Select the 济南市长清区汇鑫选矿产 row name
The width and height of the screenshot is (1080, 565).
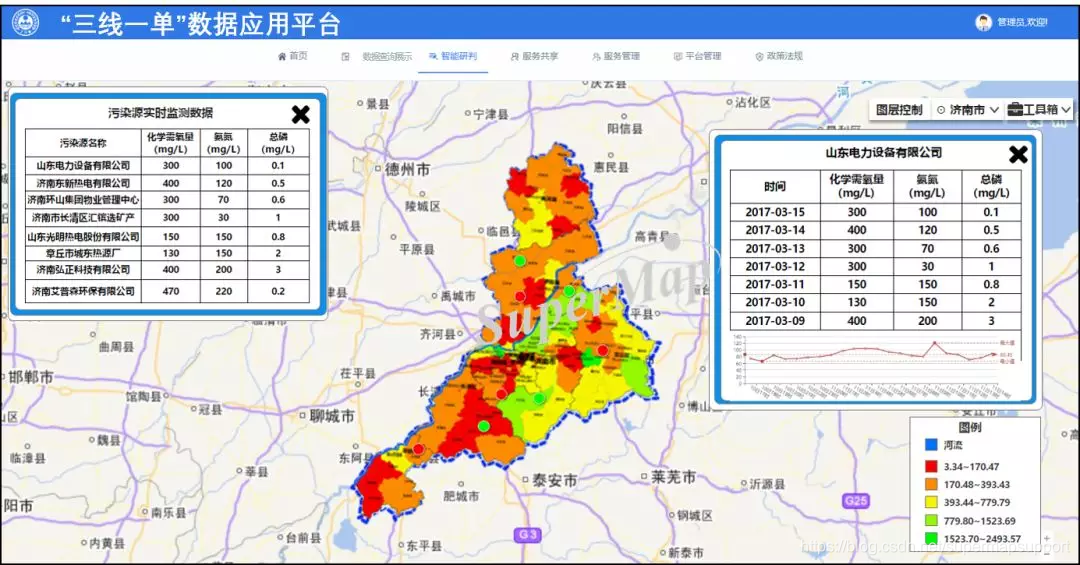[x=83, y=218]
